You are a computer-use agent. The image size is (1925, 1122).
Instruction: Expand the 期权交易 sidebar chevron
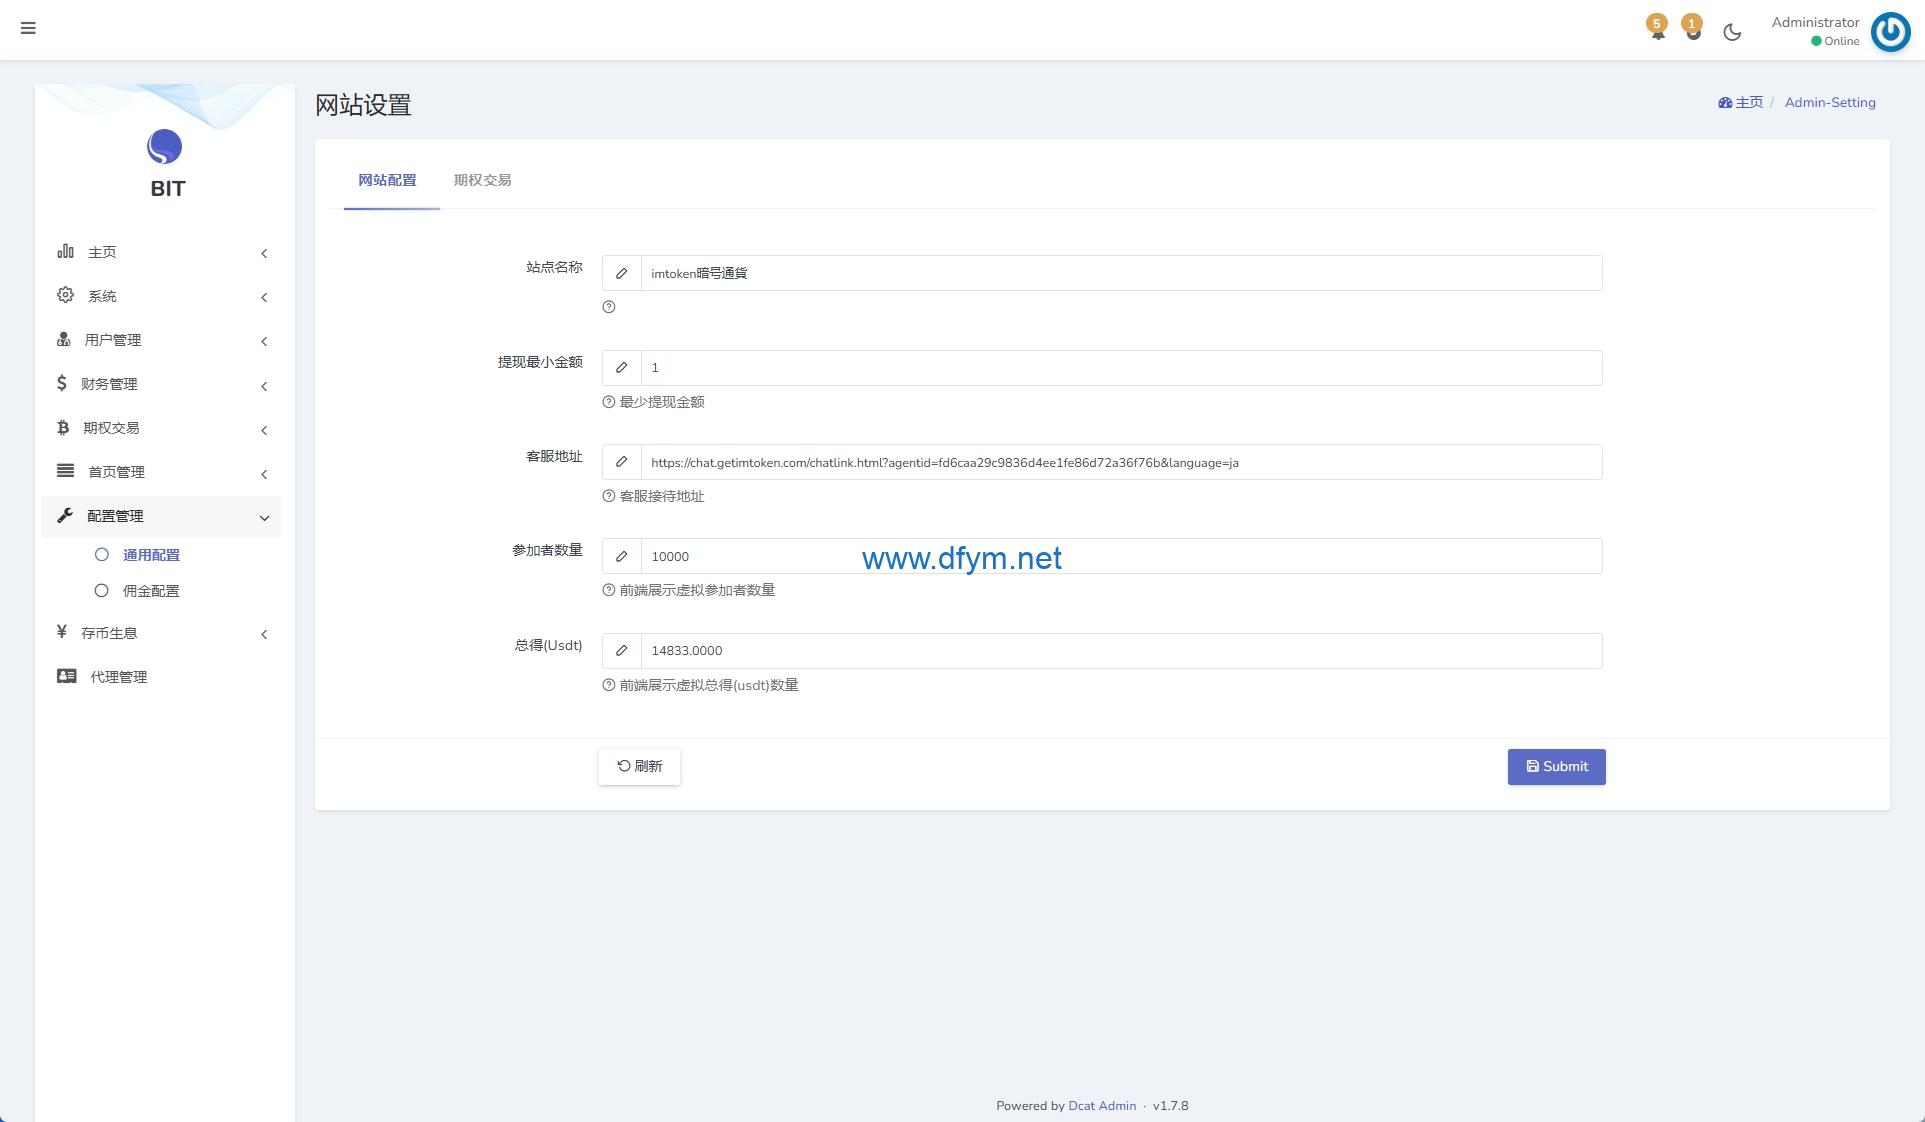point(264,430)
